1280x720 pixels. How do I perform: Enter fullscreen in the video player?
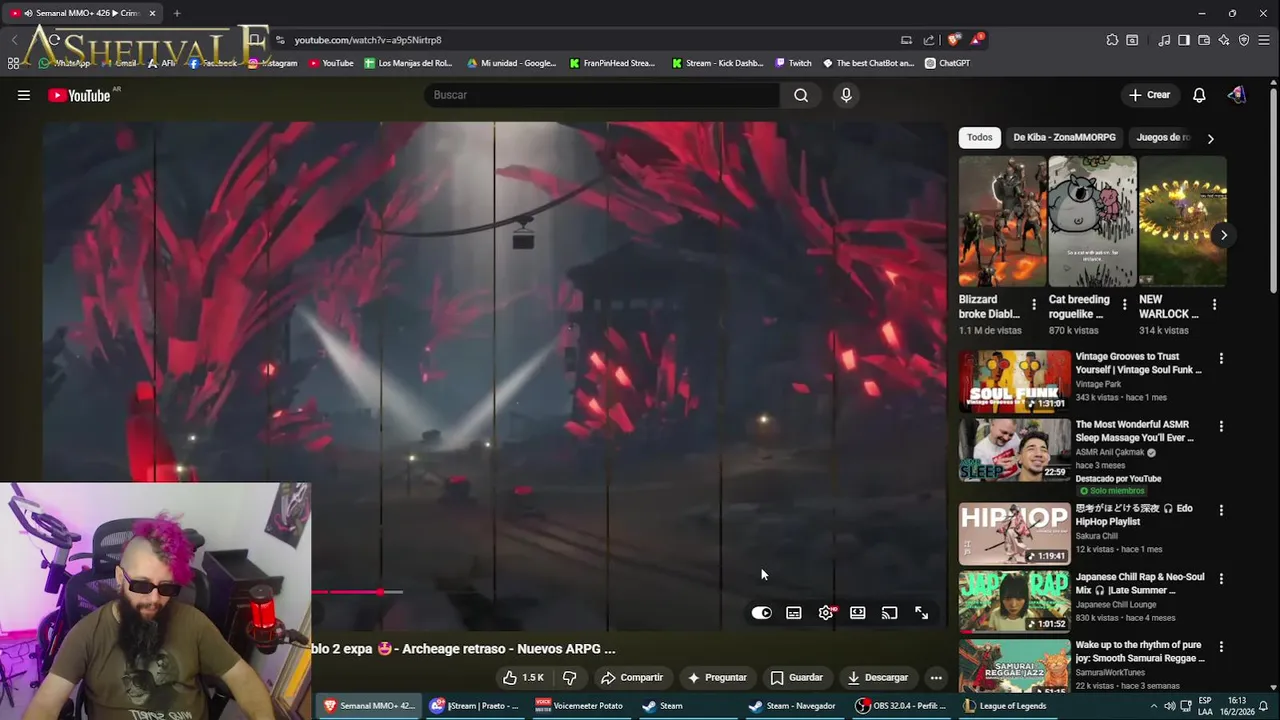click(922, 613)
